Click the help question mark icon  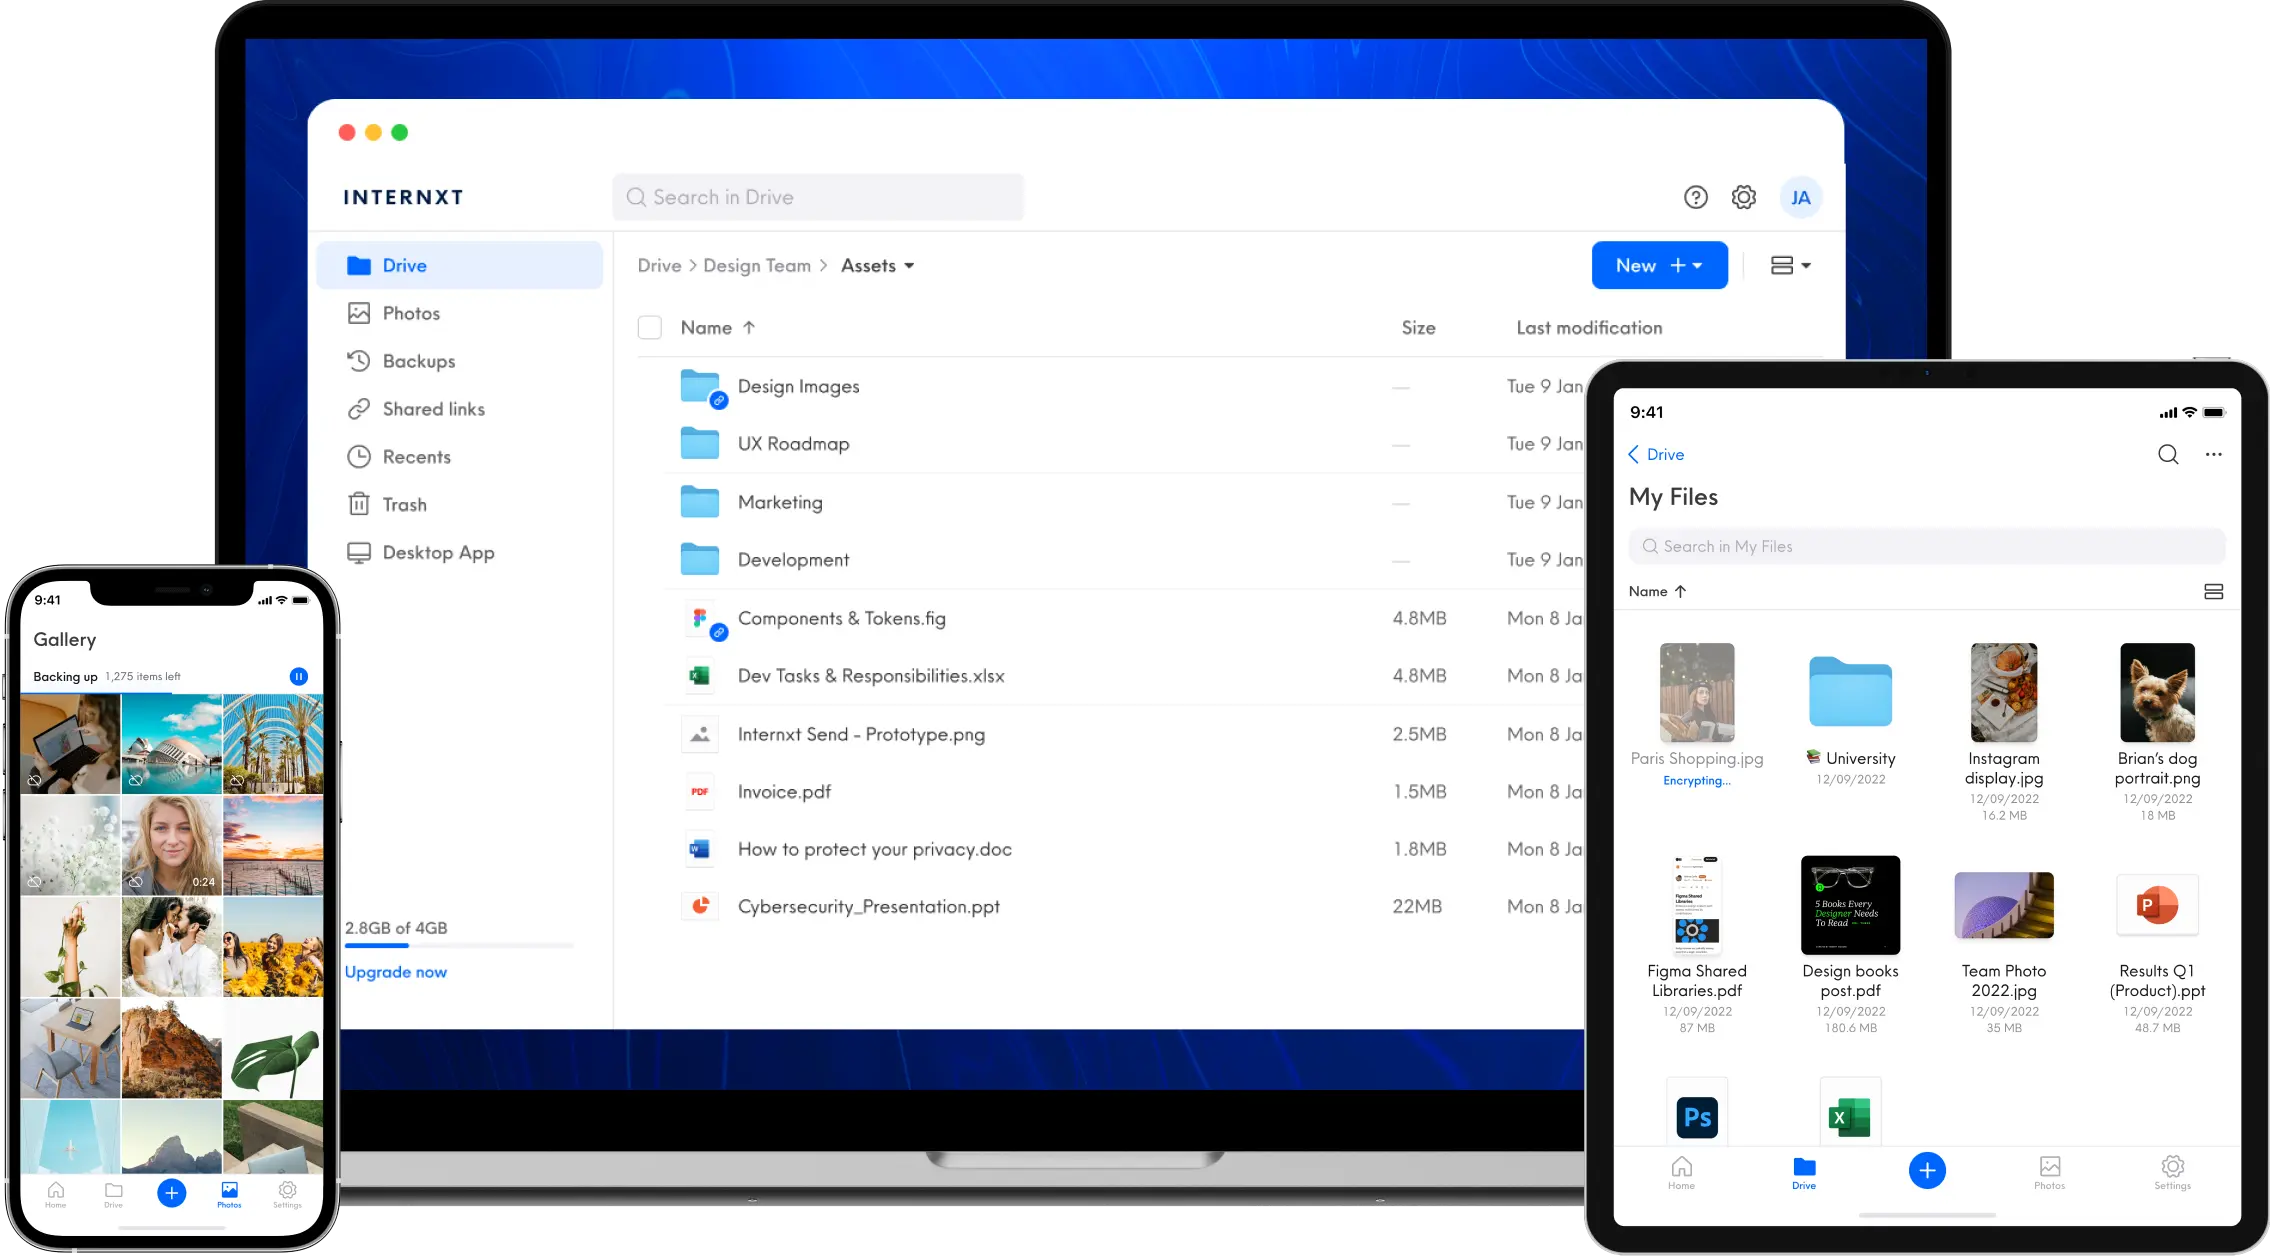[1696, 196]
